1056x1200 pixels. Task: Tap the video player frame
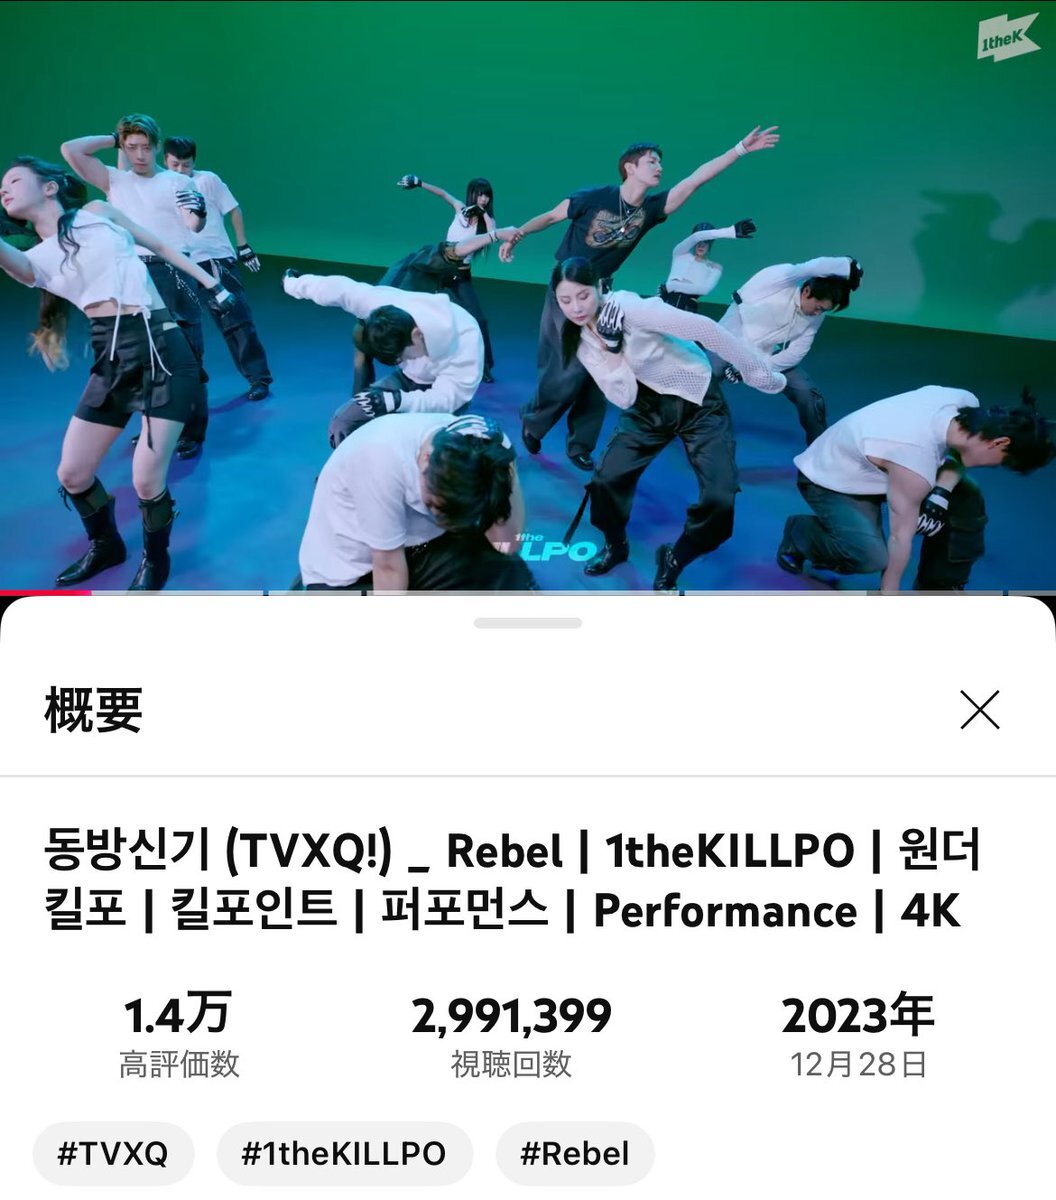click(528, 295)
